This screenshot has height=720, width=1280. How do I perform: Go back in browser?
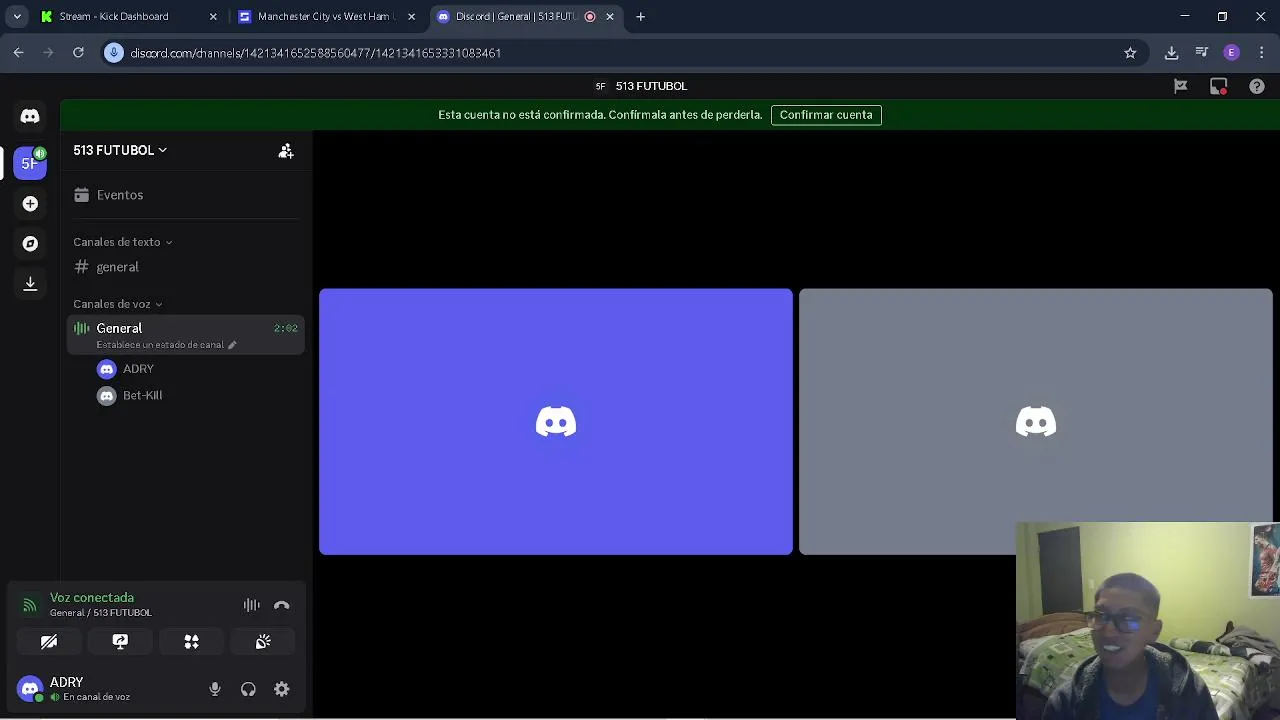[19, 53]
